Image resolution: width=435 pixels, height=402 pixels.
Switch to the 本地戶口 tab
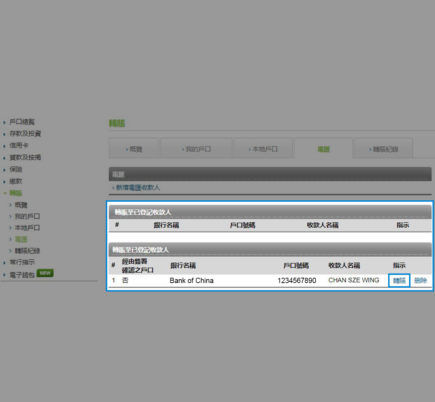(263, 149)
